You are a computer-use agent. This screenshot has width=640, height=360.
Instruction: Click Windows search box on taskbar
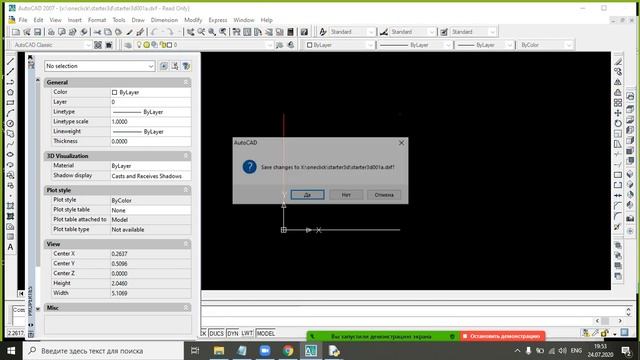(103, 351)
